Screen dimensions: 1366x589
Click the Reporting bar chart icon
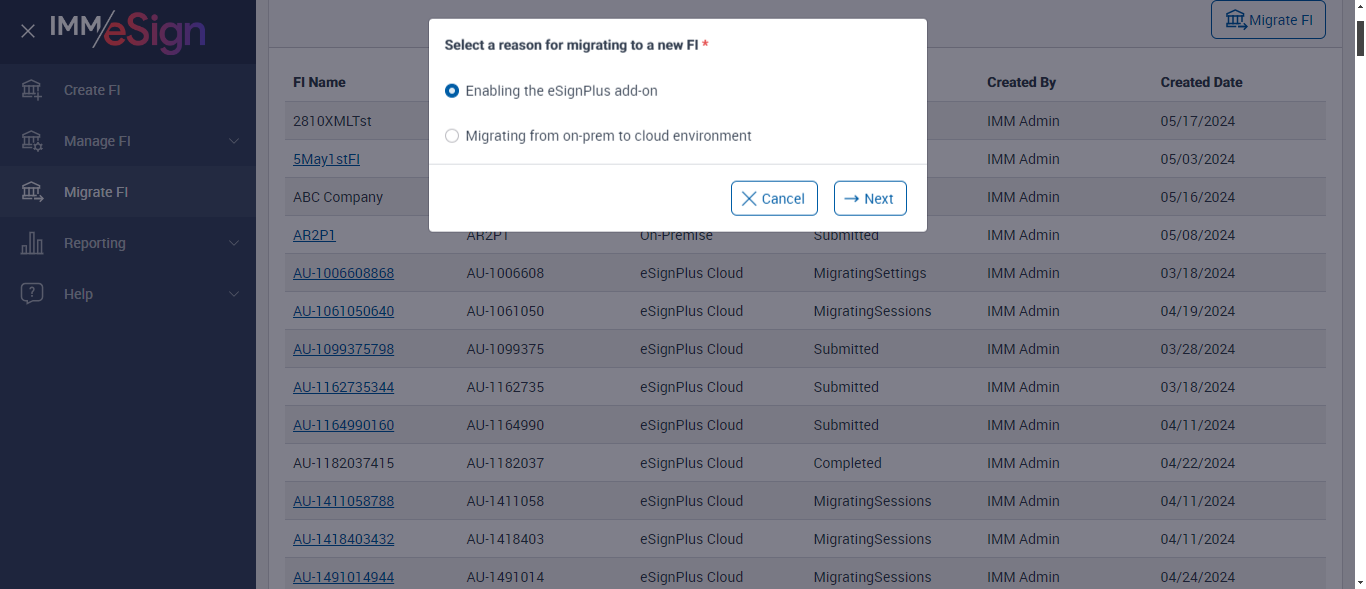[x=32, y=243]
